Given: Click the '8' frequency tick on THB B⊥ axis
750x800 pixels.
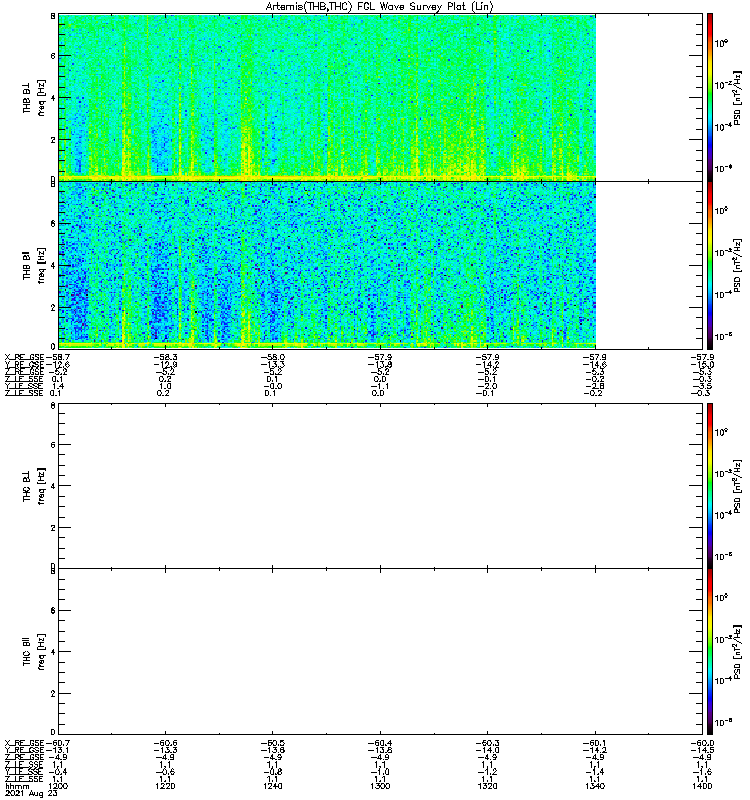Looking at the screenshot, I should [x=53, y=16].
